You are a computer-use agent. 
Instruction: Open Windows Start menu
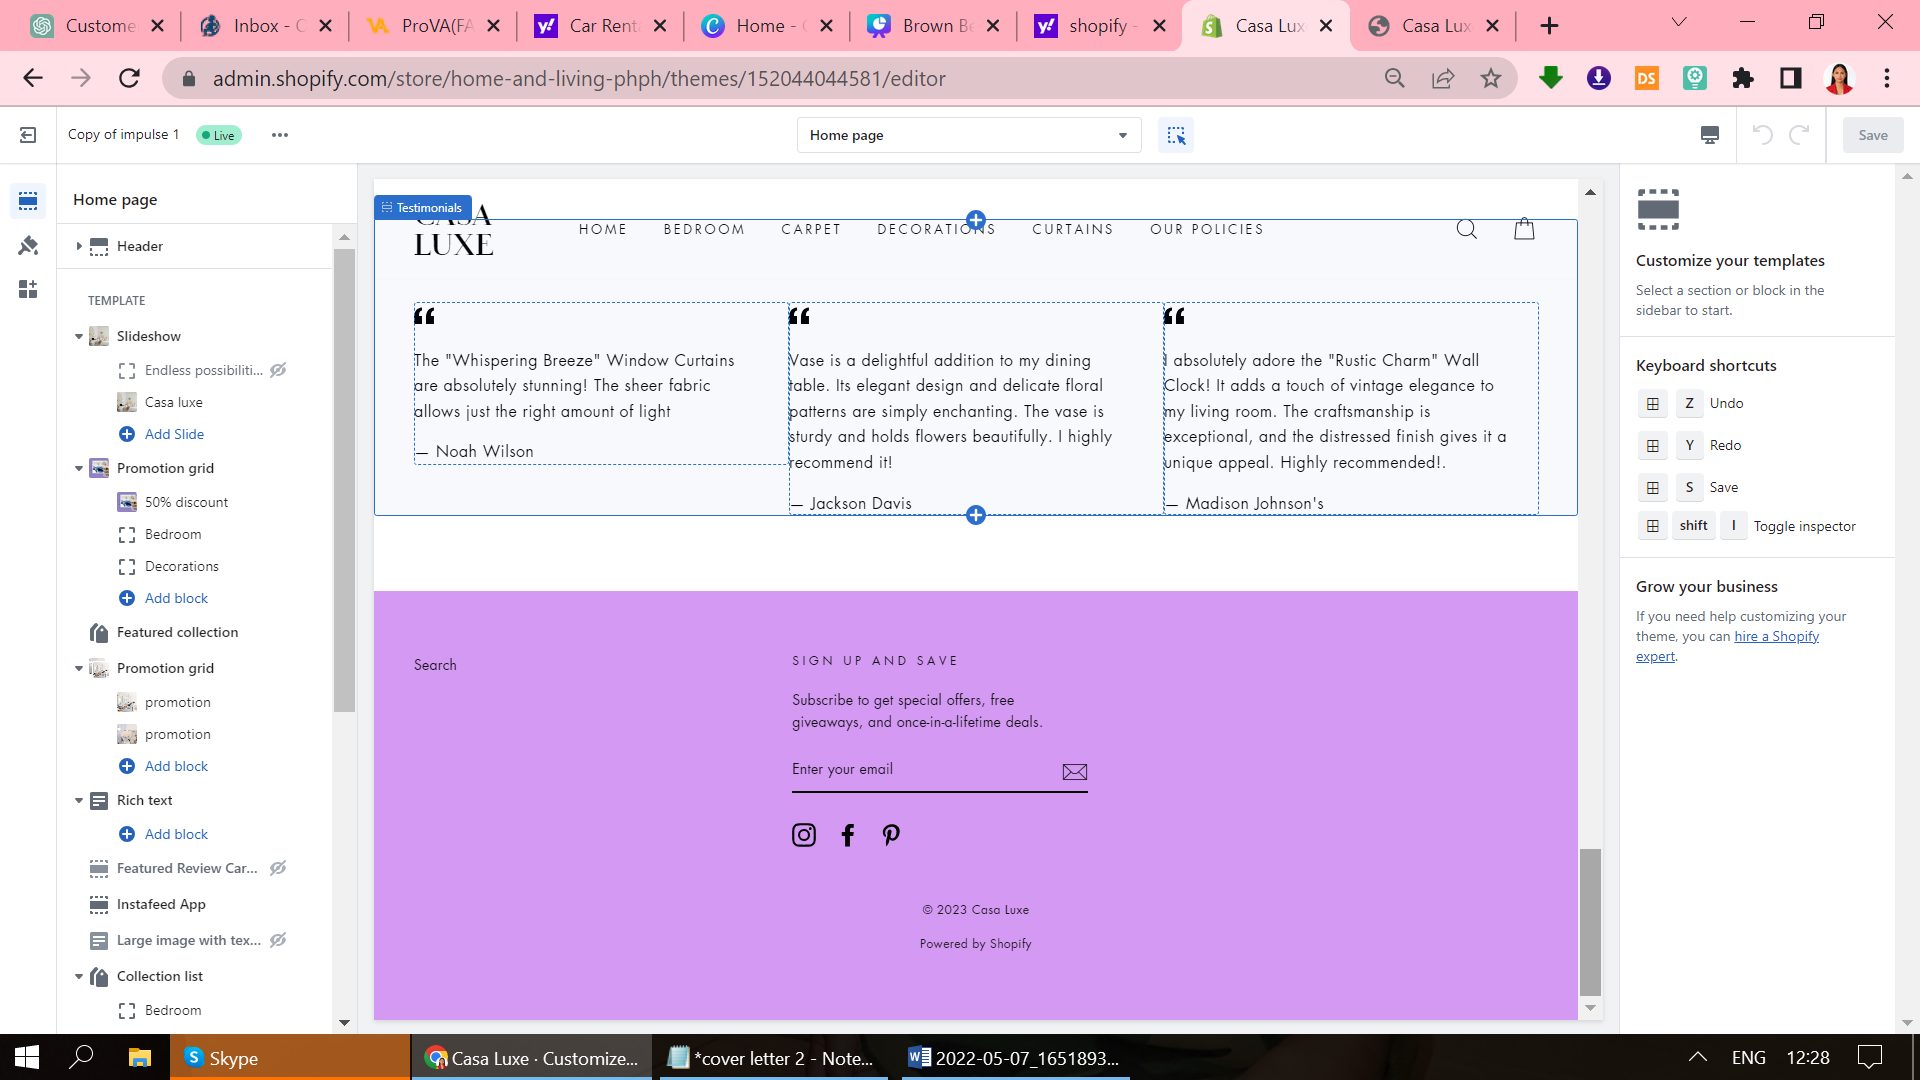pyautogui.click(x=27, y=1057)
